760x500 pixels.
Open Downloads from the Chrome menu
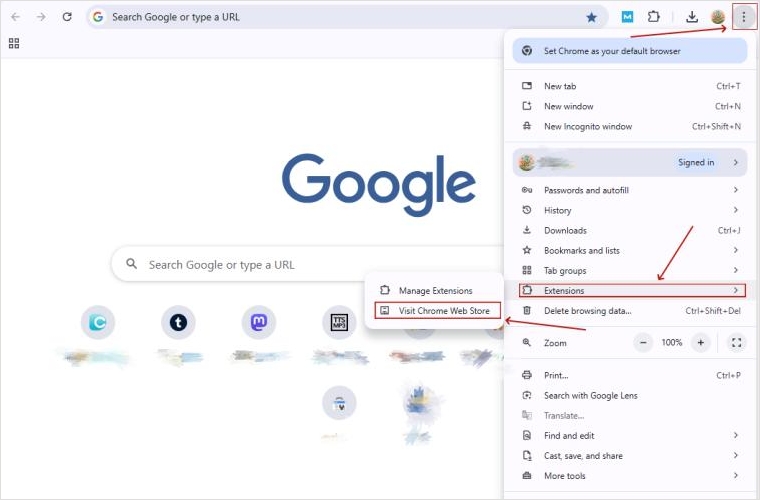click(x=630, y=230)
